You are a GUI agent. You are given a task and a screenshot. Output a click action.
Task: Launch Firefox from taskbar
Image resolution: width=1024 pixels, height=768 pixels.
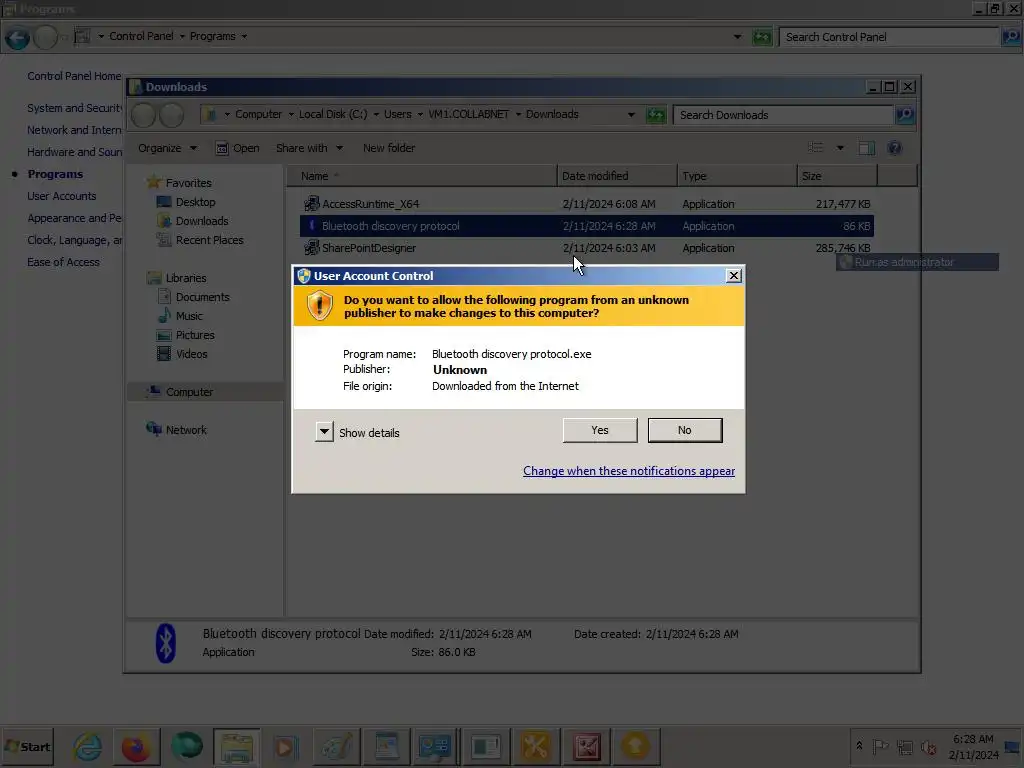[x=136, y=746]
